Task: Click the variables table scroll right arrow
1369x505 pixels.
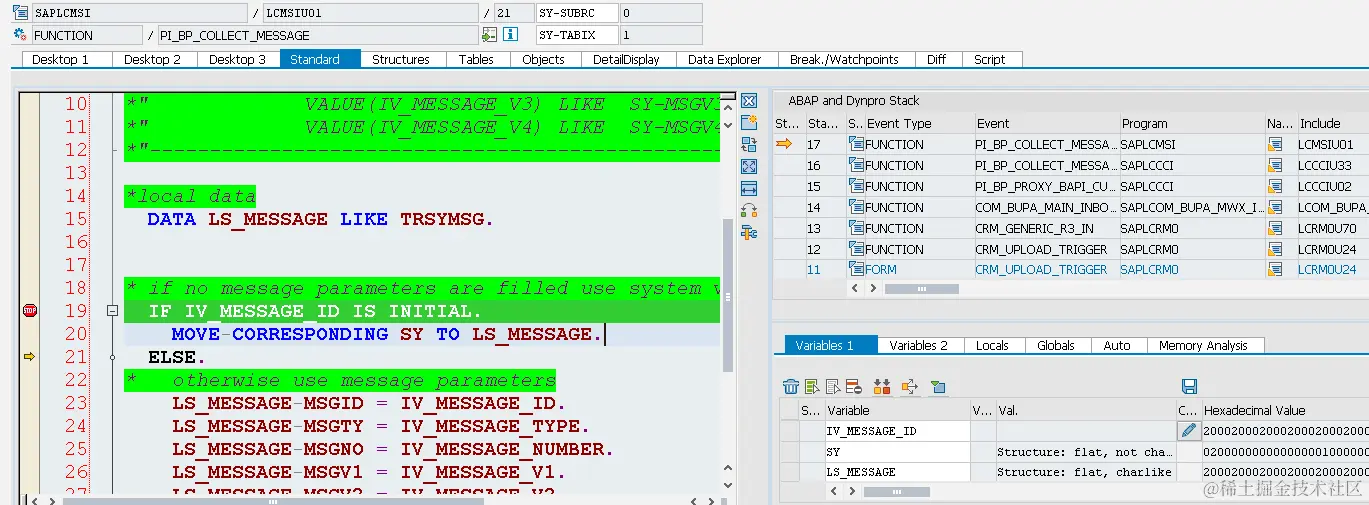Action: pos(851,491)
